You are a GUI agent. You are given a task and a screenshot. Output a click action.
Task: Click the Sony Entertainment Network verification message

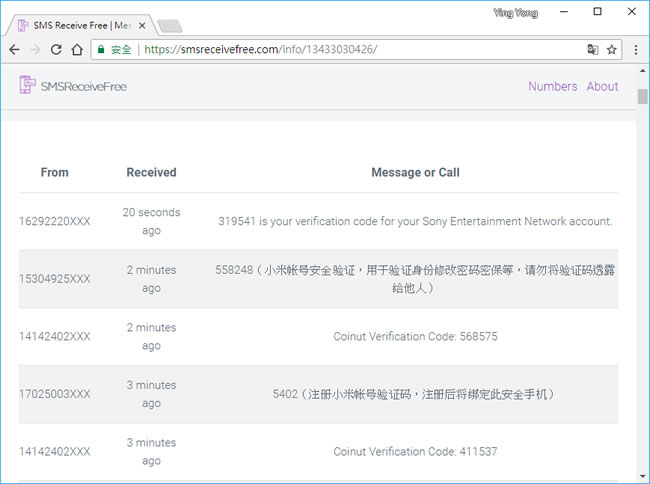click(x=415, y=221)
